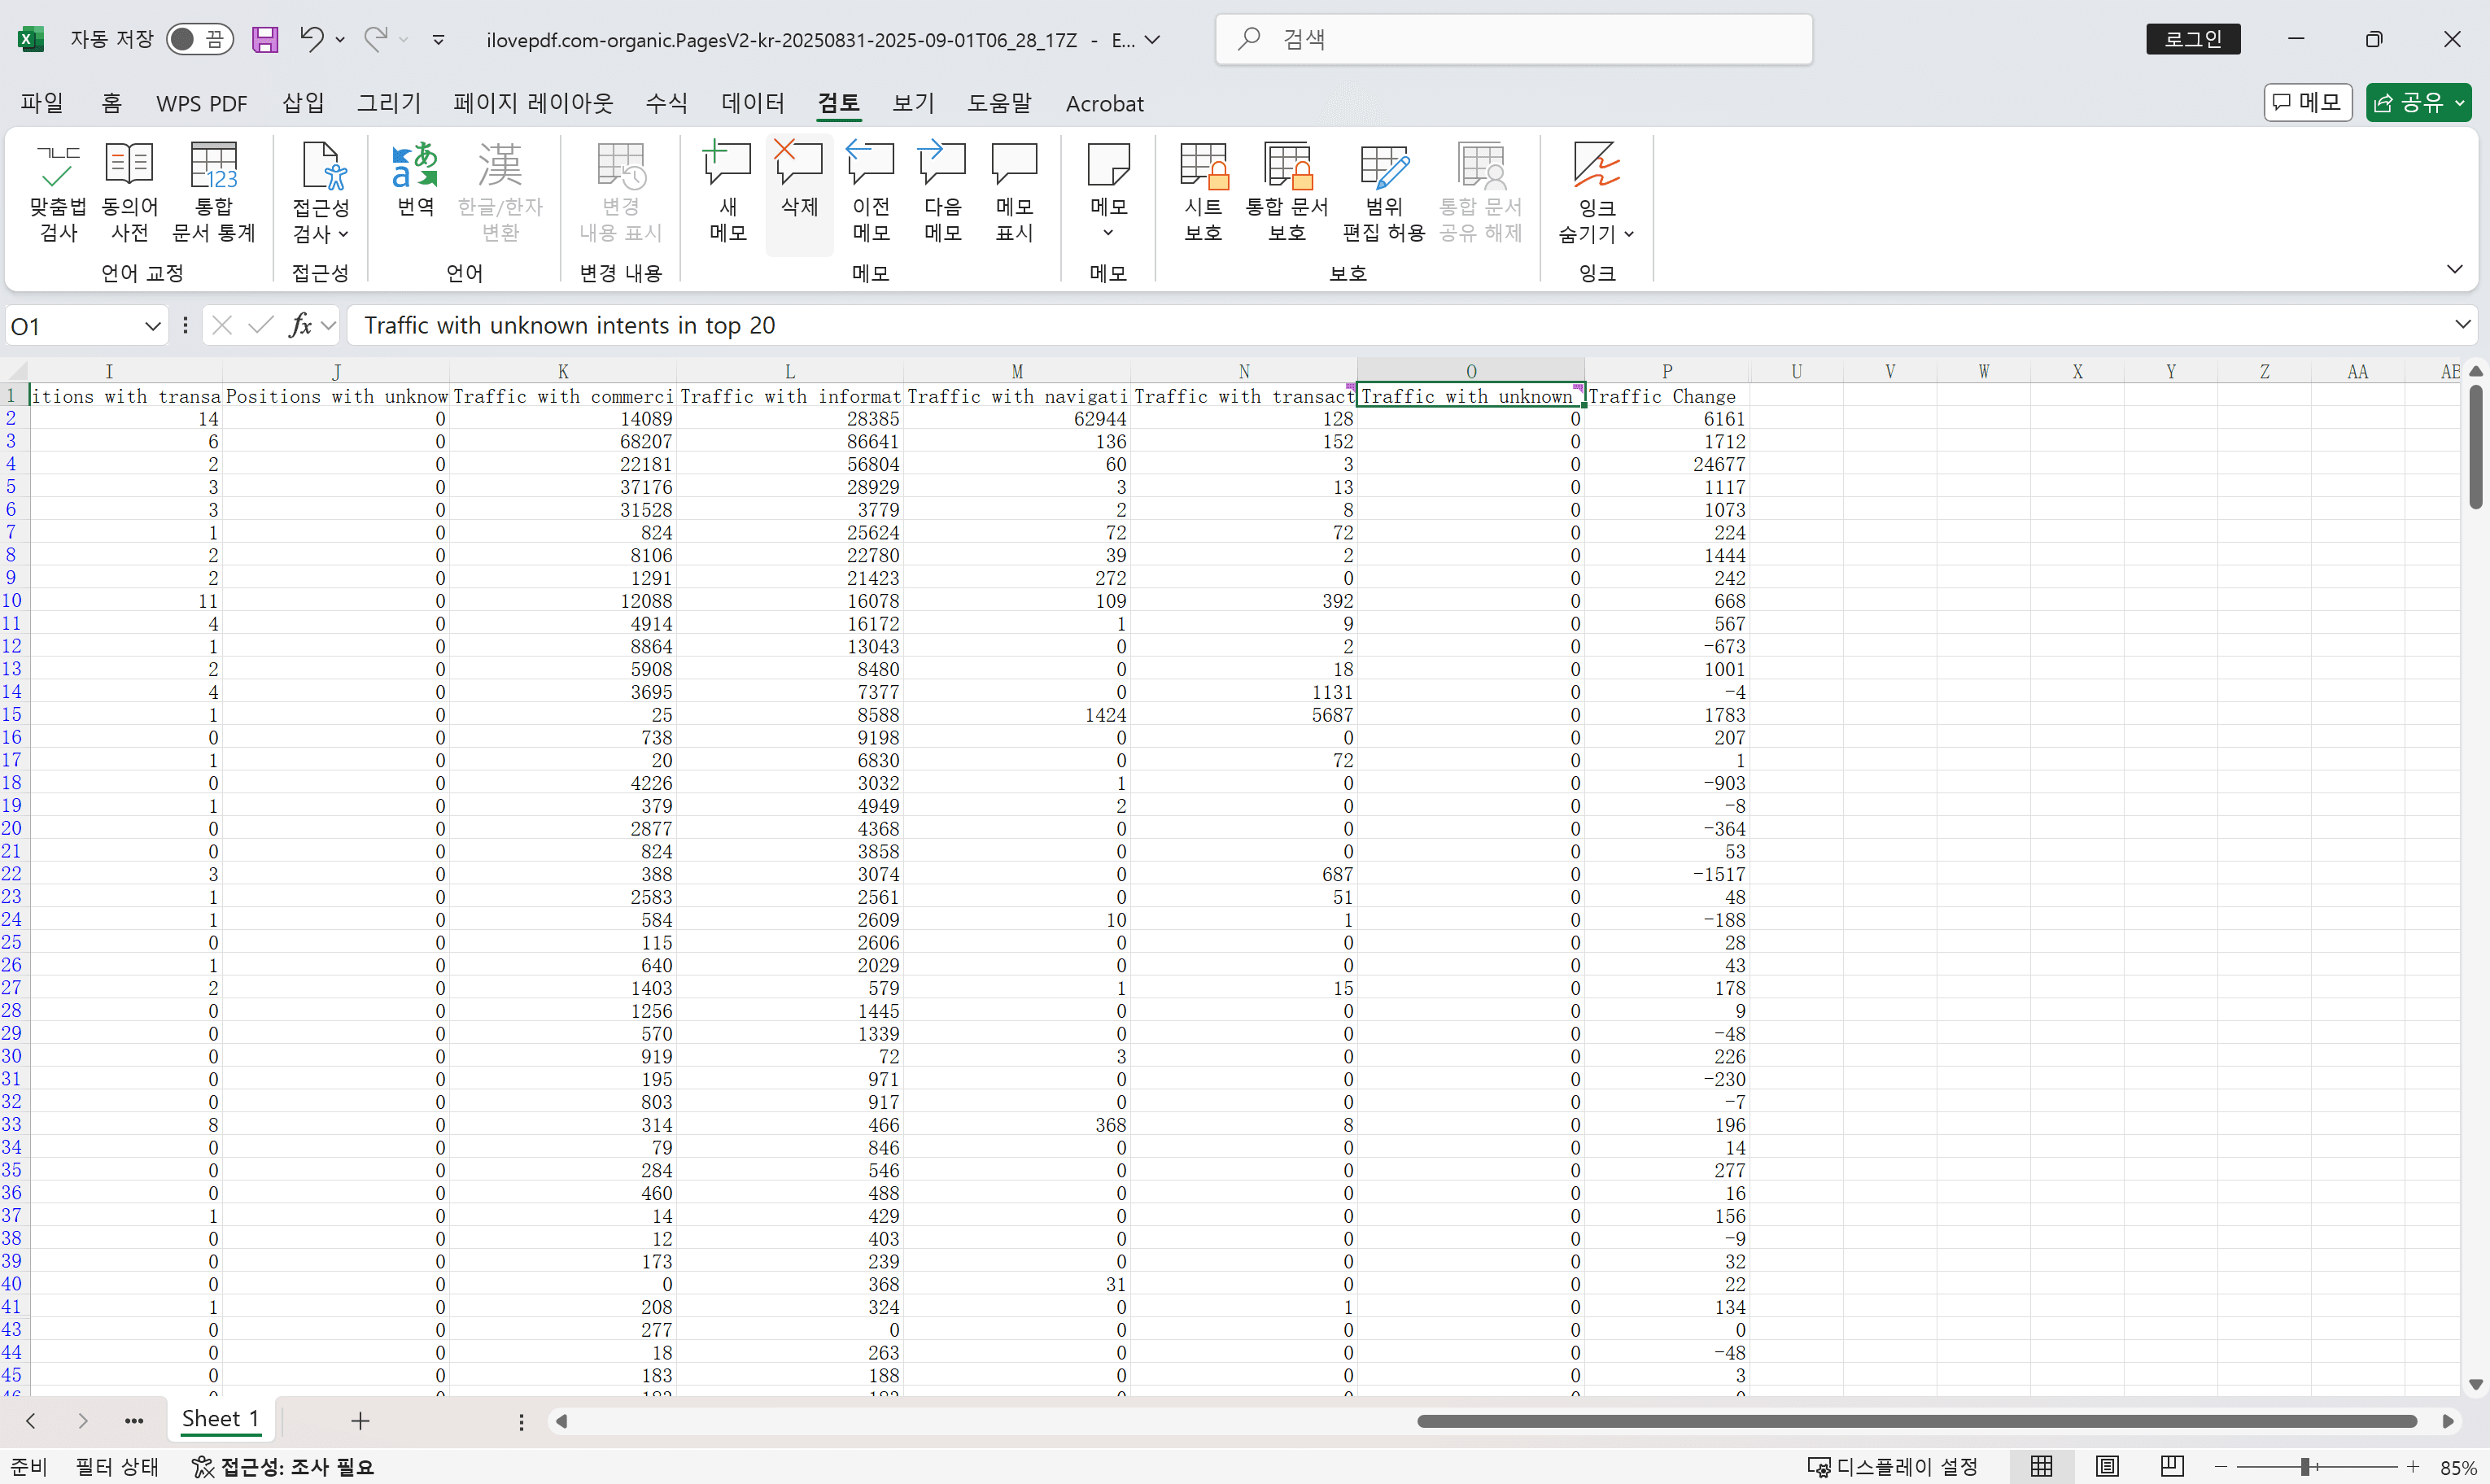The width and height of the screenshot is (2490, 1484).
Task: Collapse the ribbon with the chevron
Action: [x=2455, y=269]
